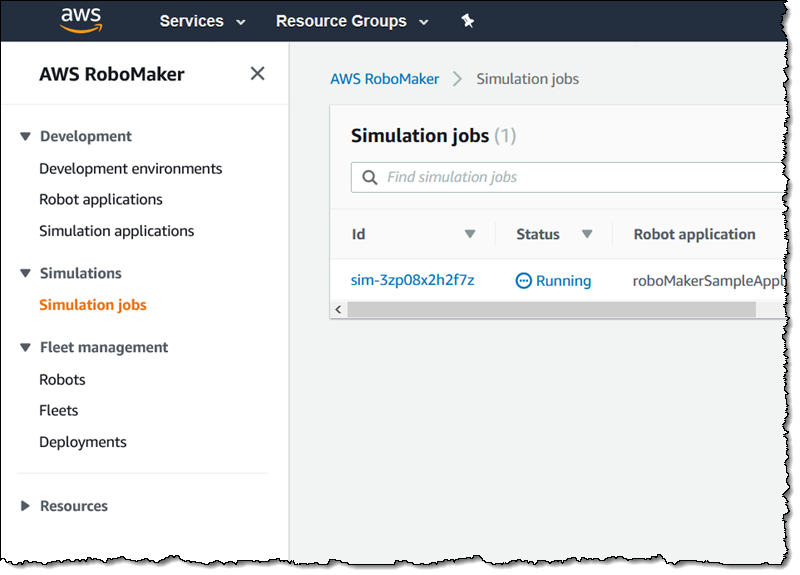Collapse the Fleet management section
The image size is (800, 575).
[x=26, y=347]
